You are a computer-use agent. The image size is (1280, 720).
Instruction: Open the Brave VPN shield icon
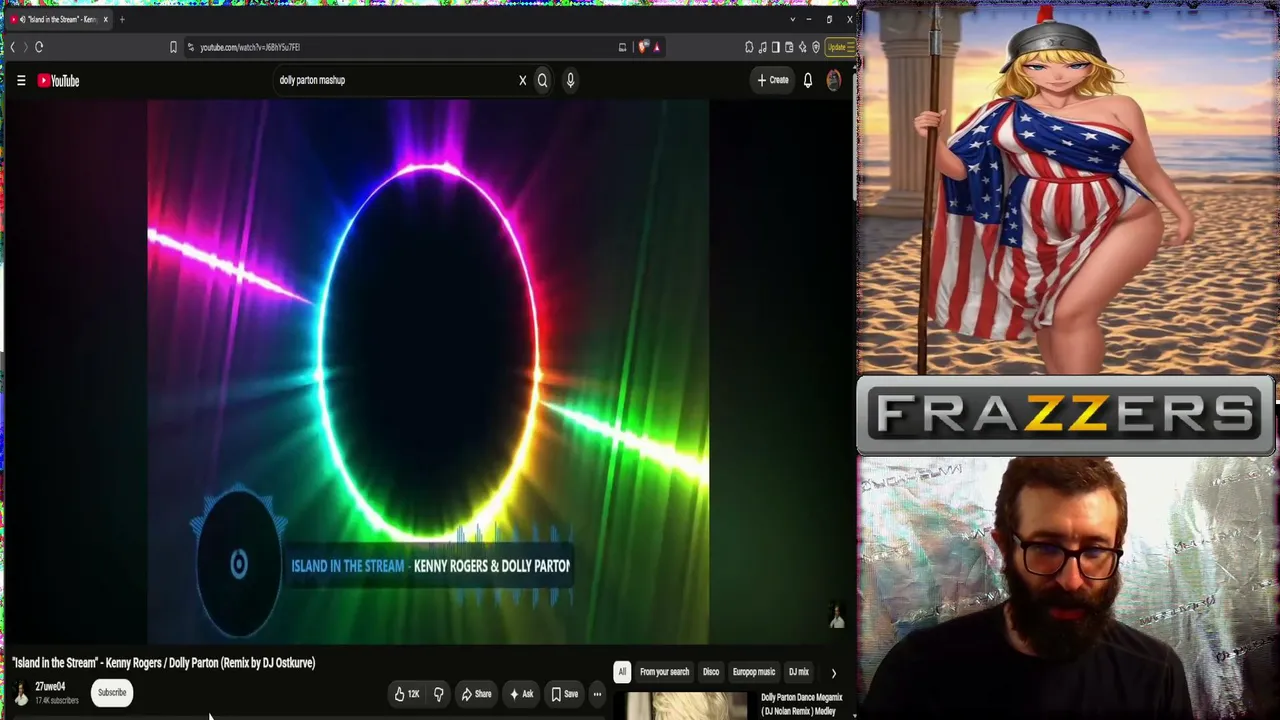[x=816, y=47]
